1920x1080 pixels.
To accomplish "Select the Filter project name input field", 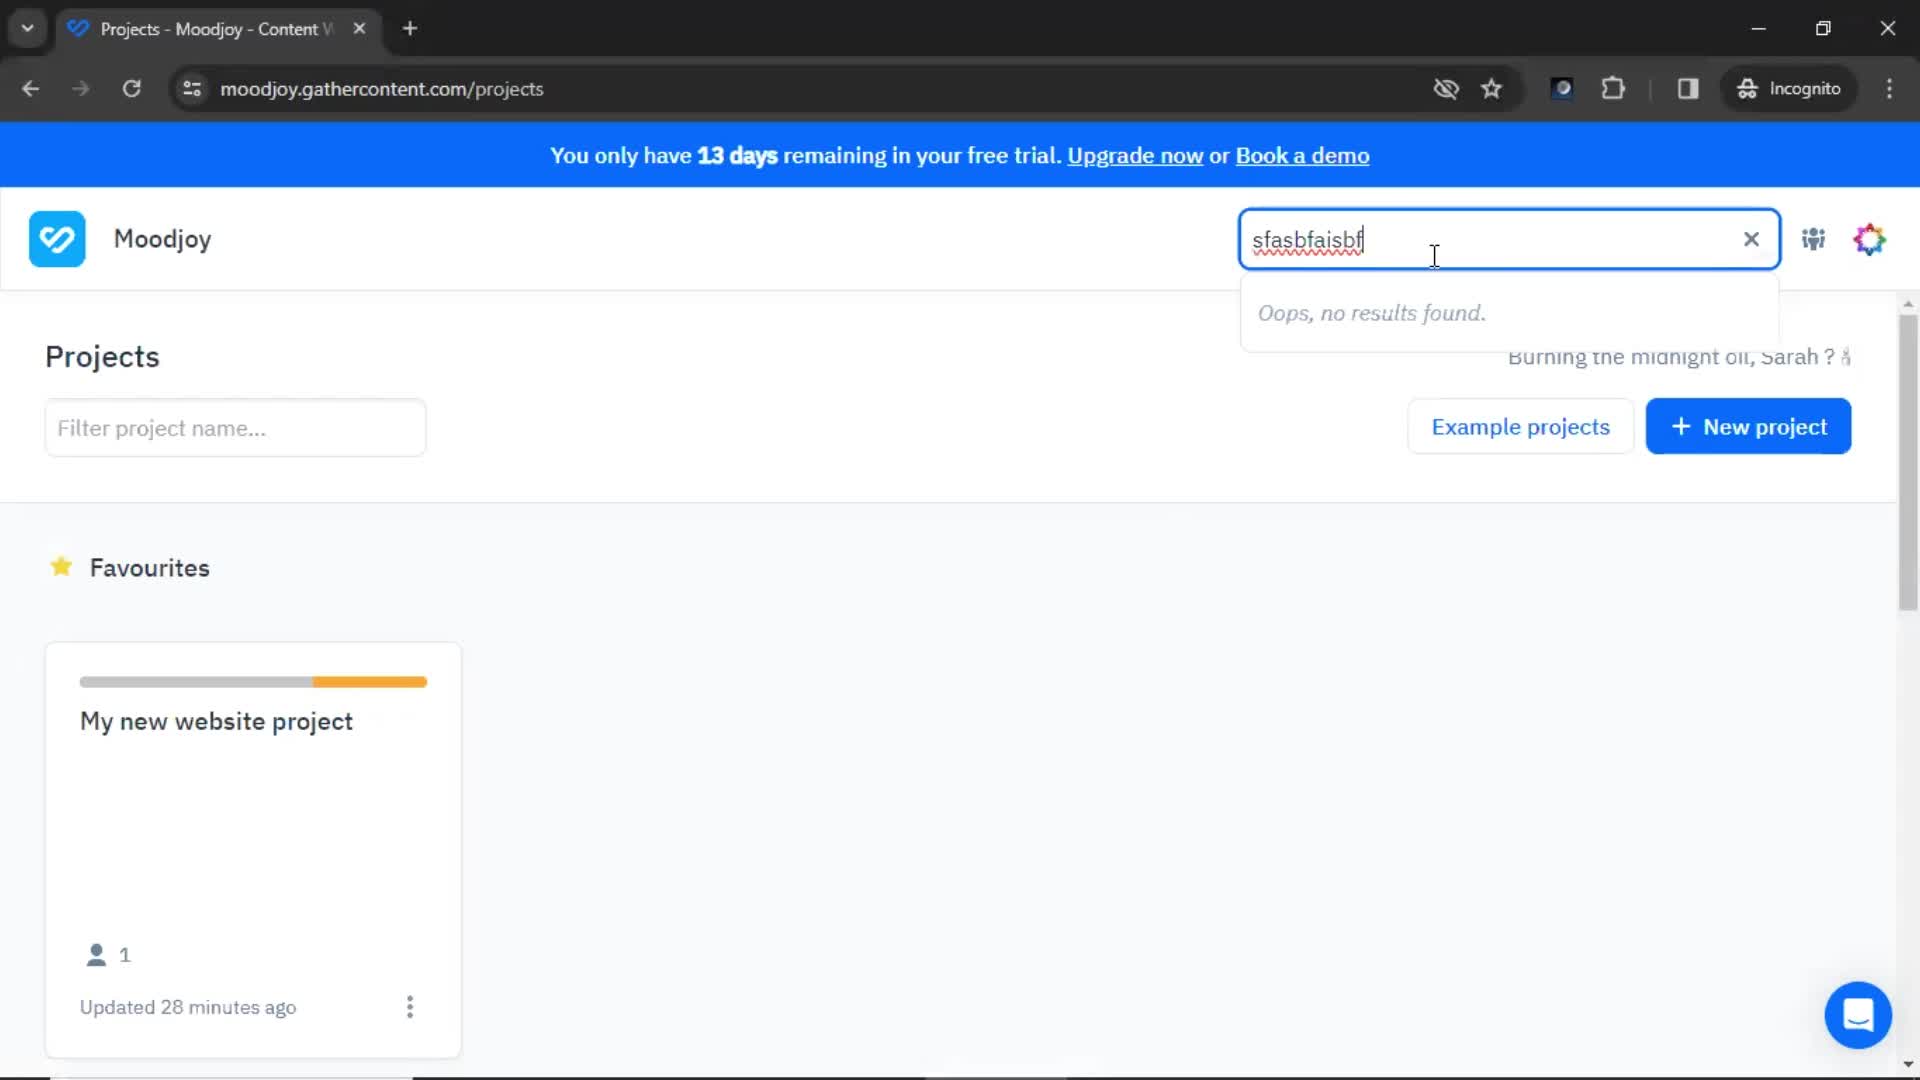I will (235, 427).
